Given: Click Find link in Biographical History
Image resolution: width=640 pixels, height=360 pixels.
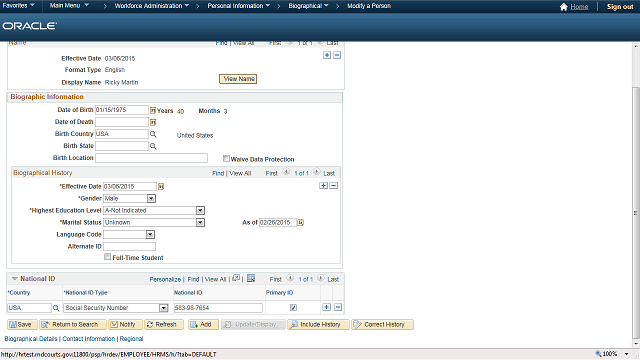Looking at the screenshot, I should coord(218,173).
